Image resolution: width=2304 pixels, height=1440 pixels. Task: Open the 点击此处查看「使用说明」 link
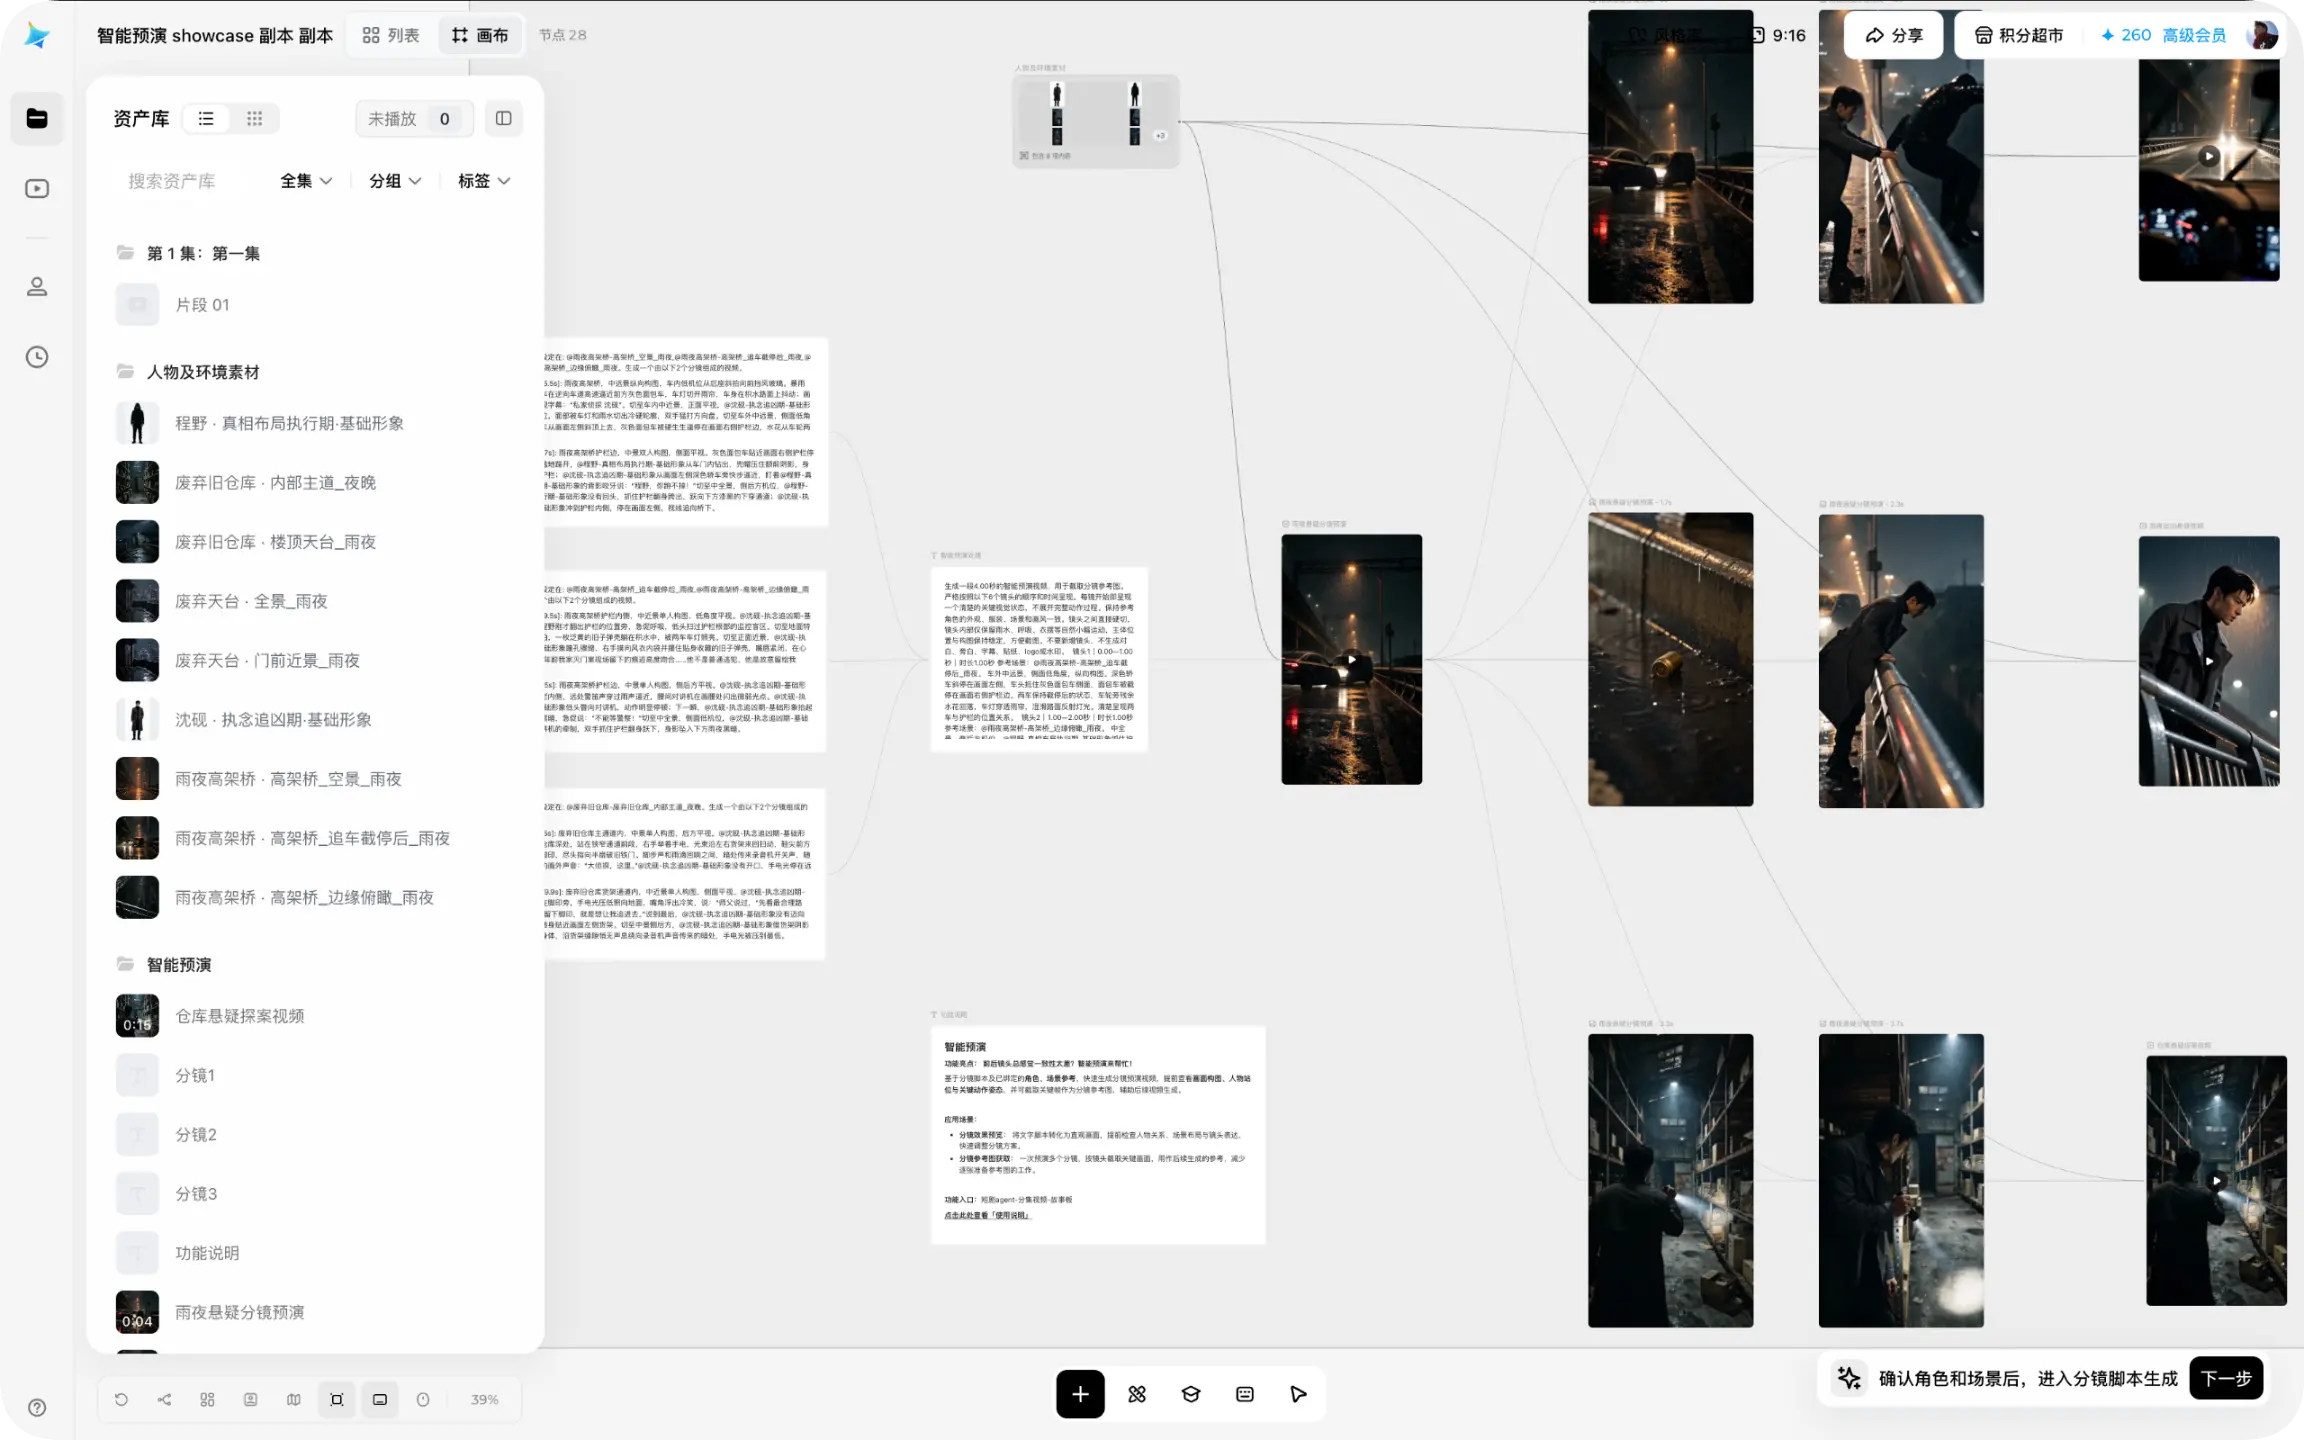tap(987, 1216)
